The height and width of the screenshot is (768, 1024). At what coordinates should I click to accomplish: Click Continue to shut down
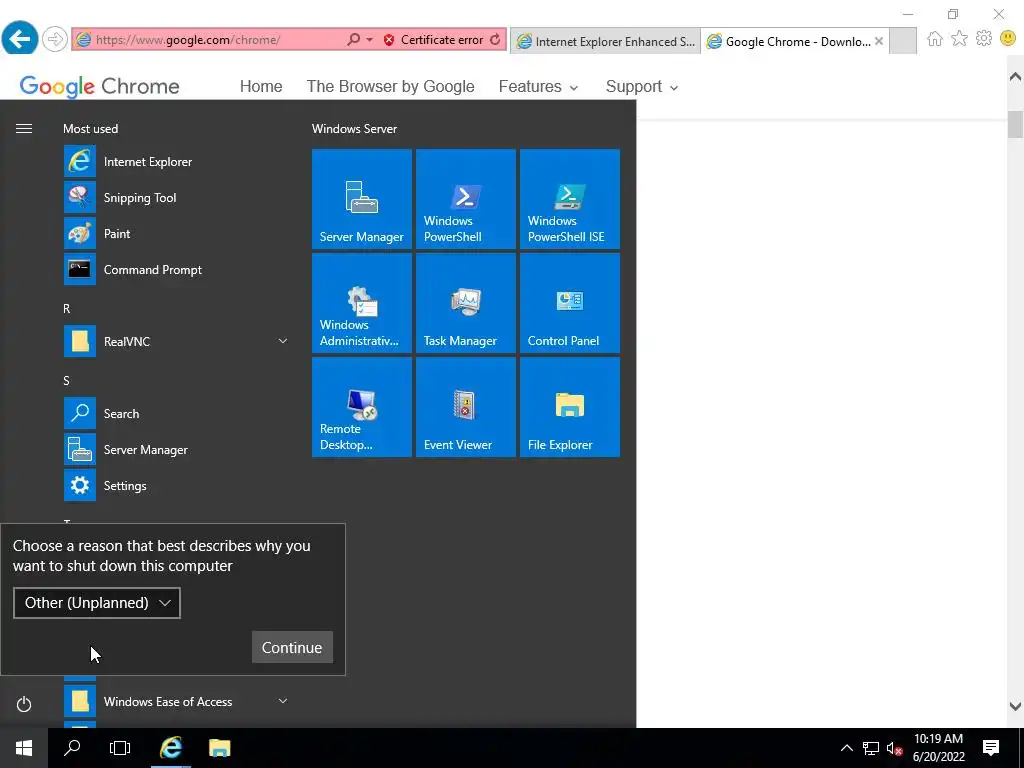[292, 647]
